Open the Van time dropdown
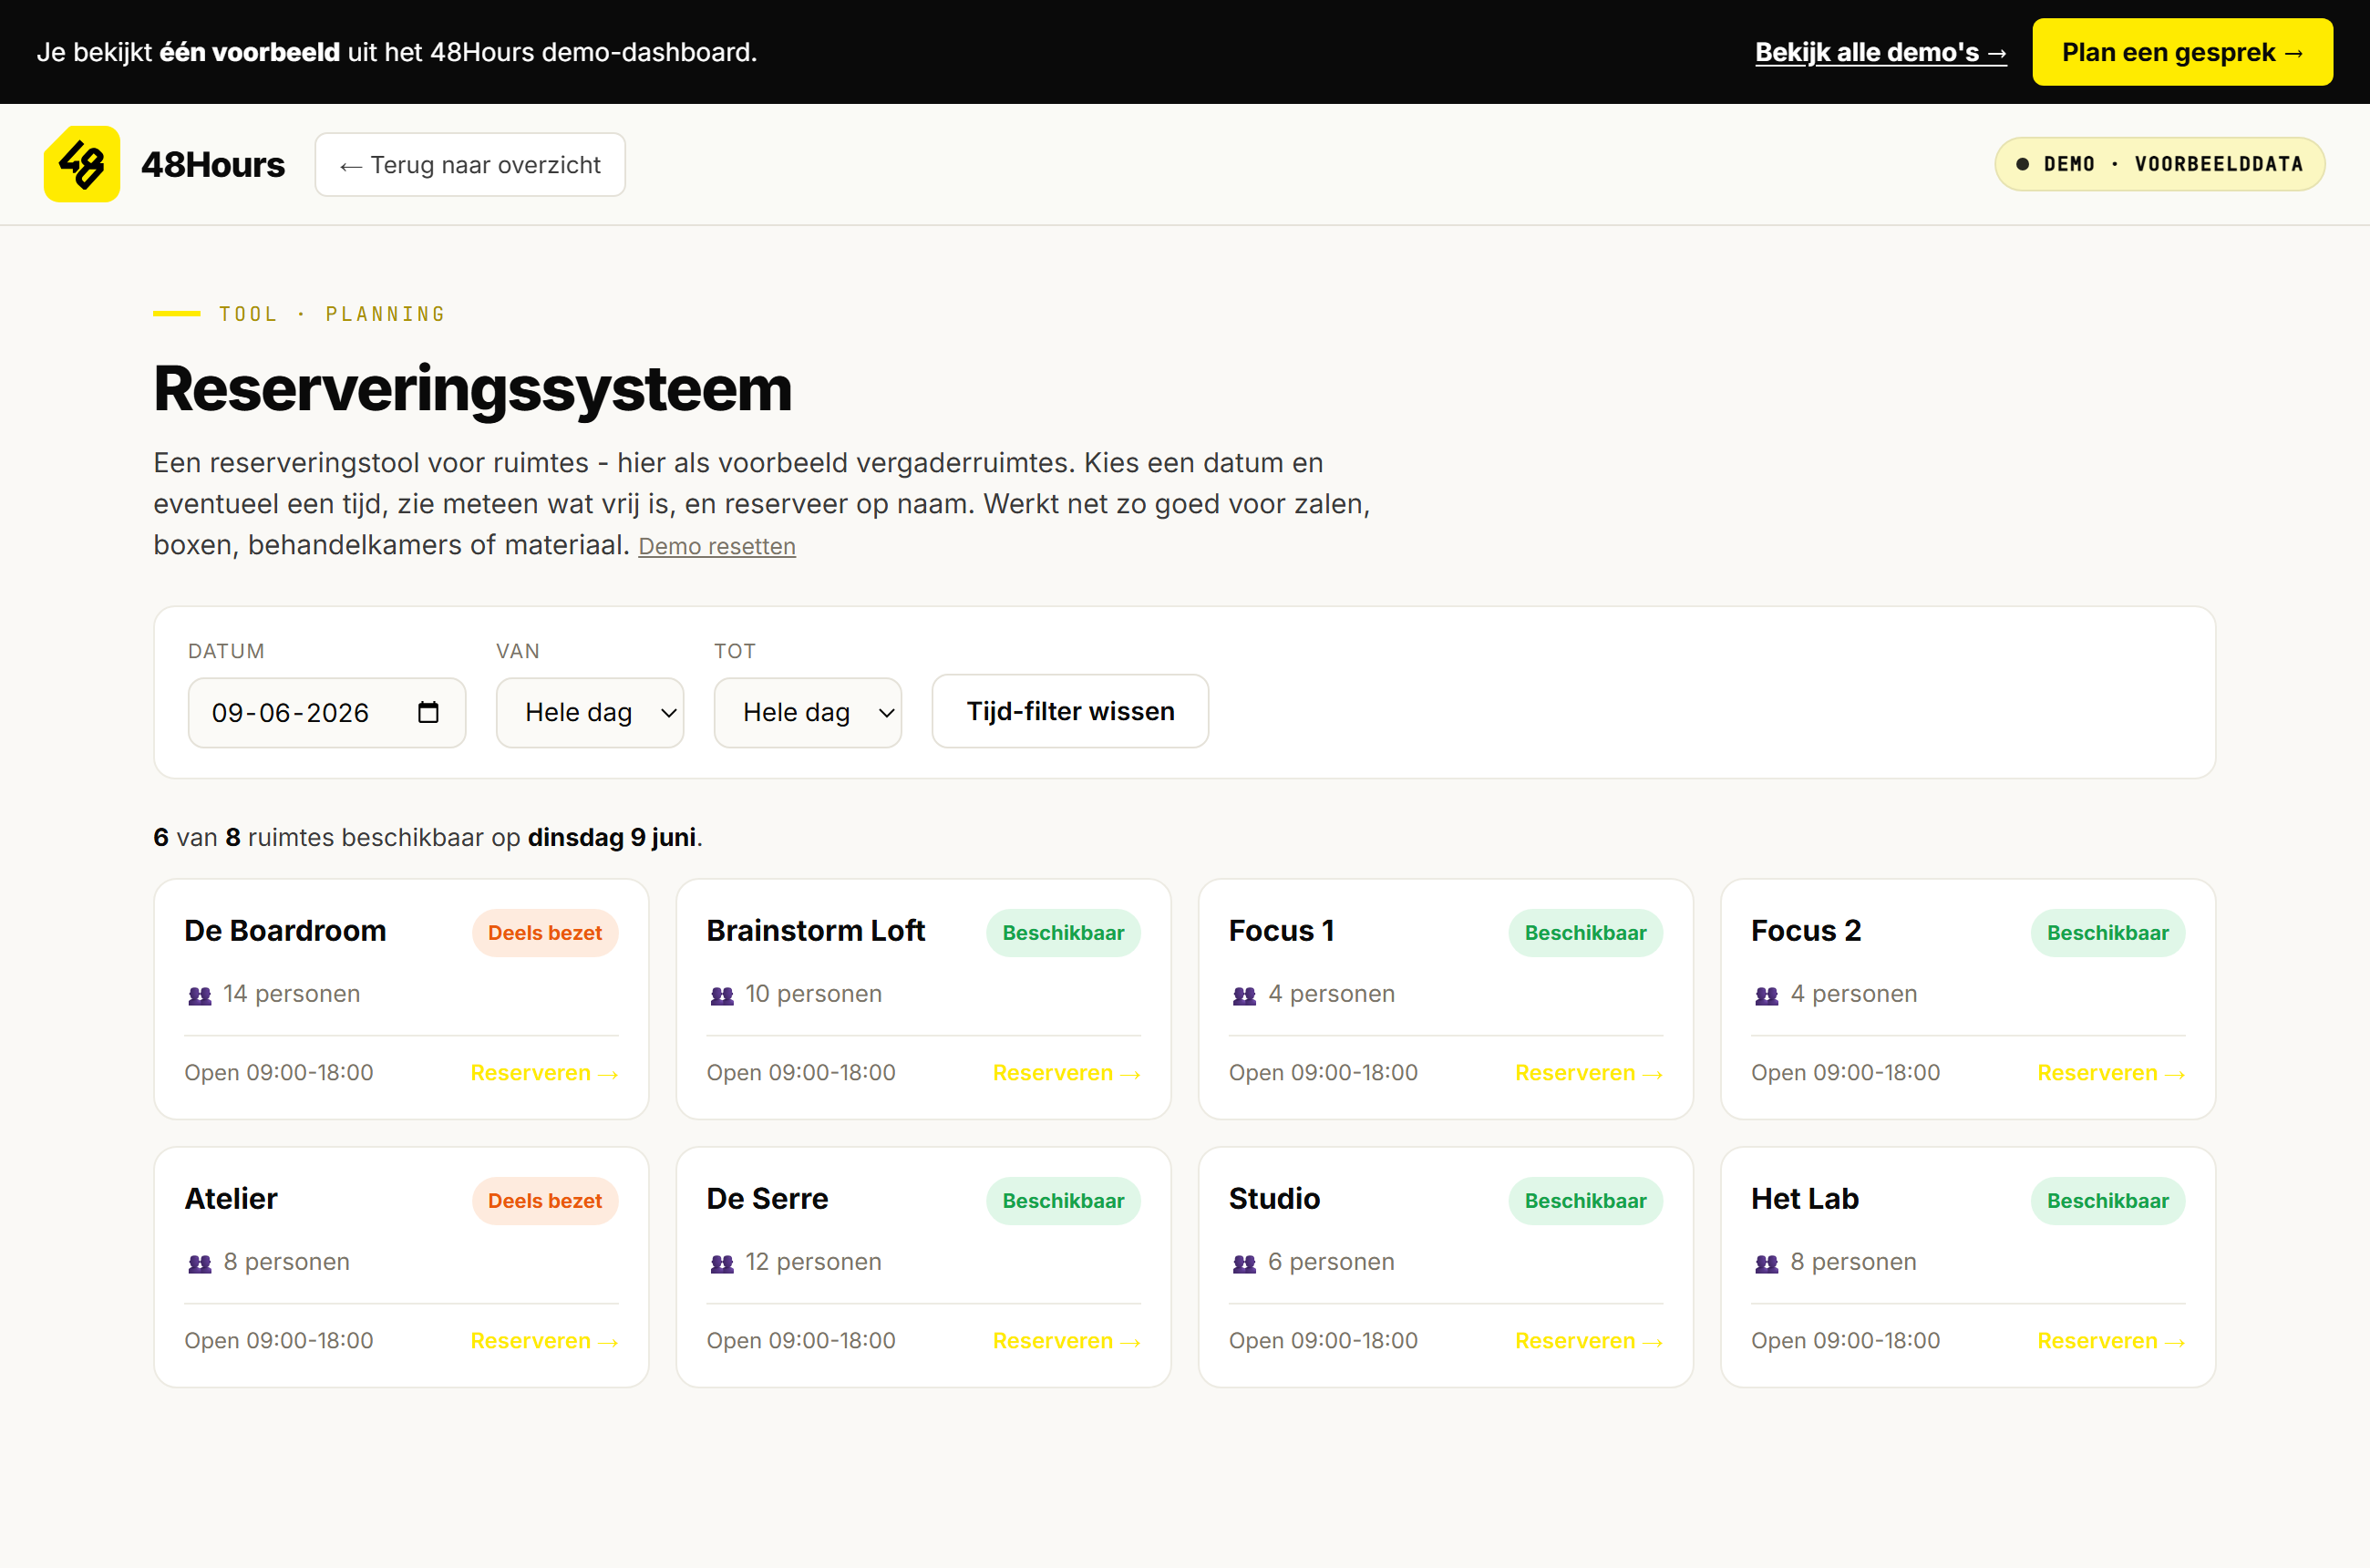2370x1568 pixels. (x=590, y=712)
